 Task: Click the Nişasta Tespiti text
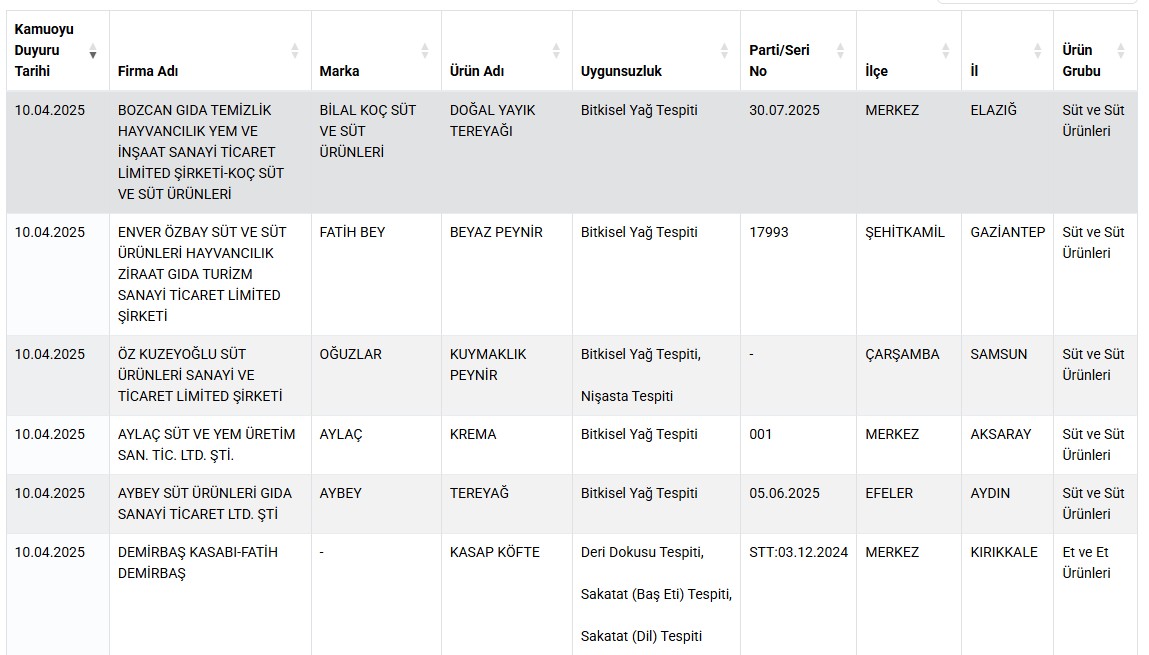pos(627,396)
